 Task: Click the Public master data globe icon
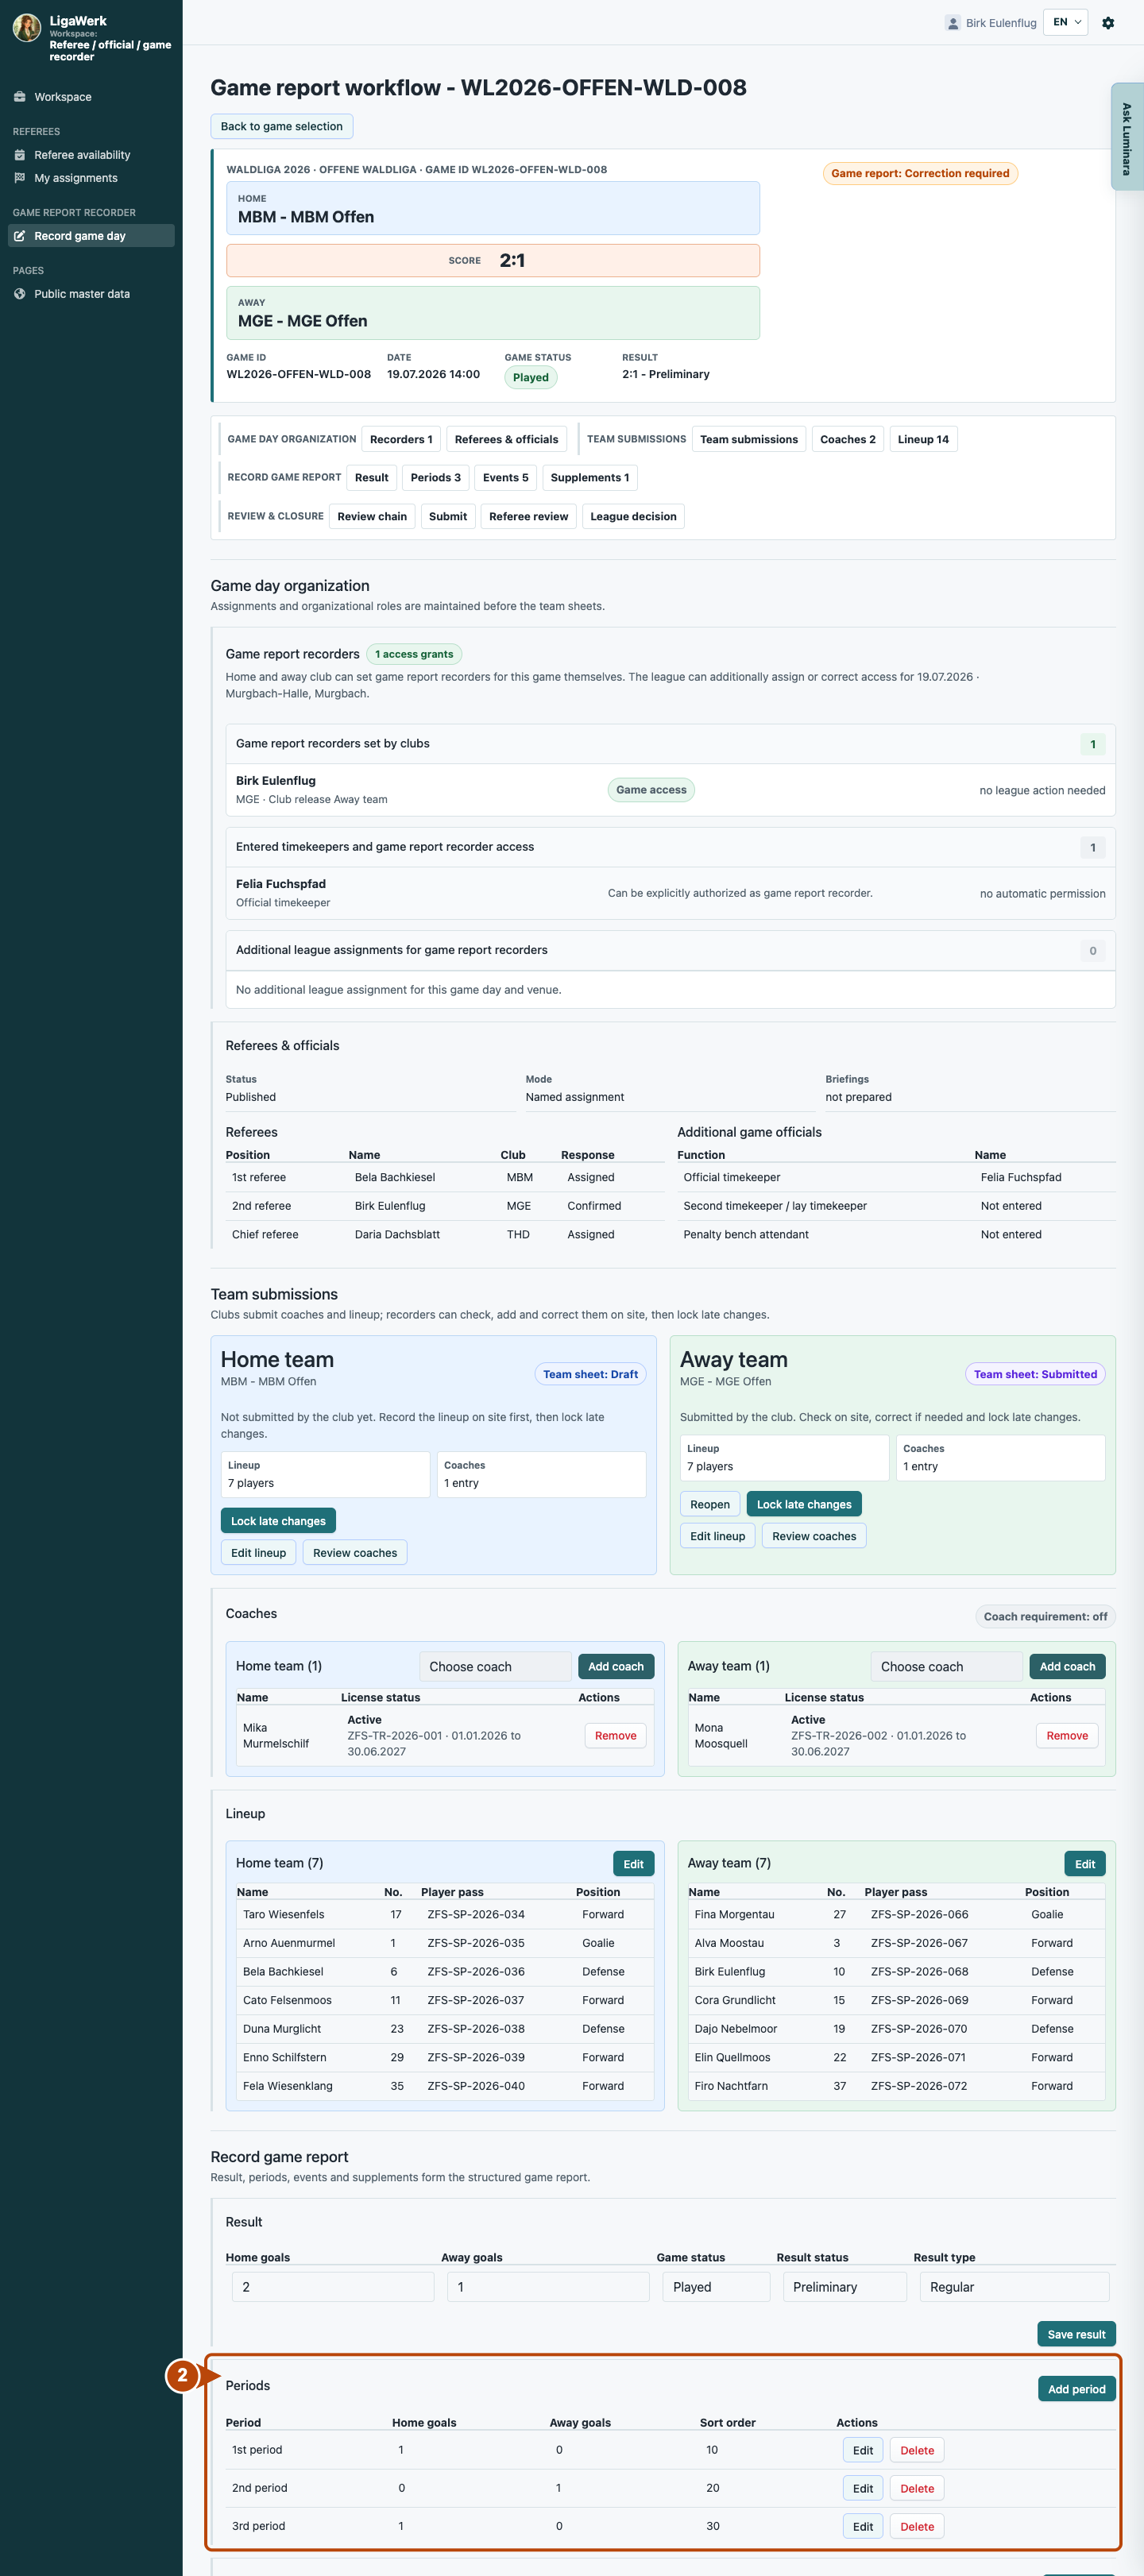(x=20, y=294)
